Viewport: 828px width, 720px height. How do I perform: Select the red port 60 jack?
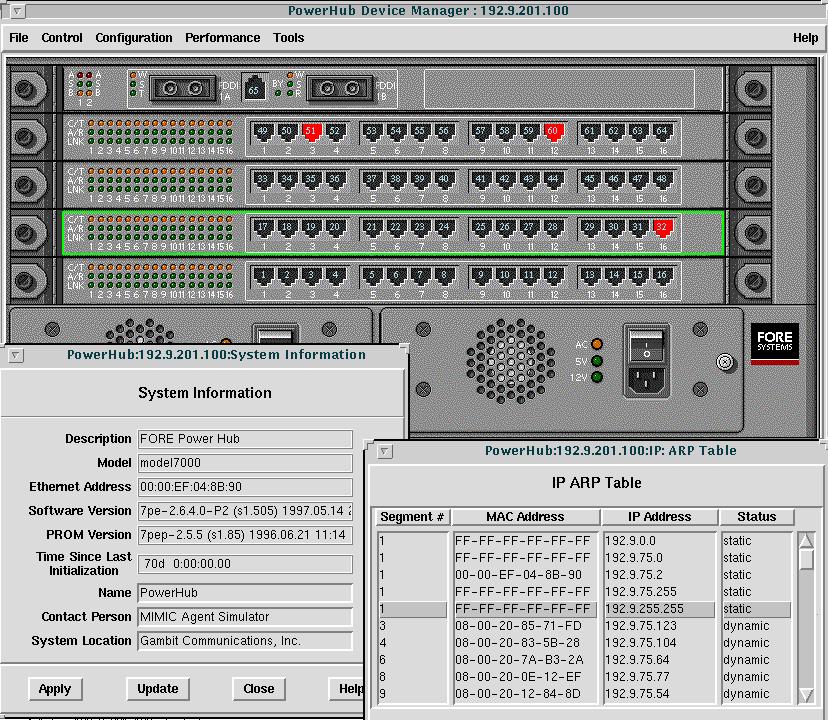(x=553, y=132)
